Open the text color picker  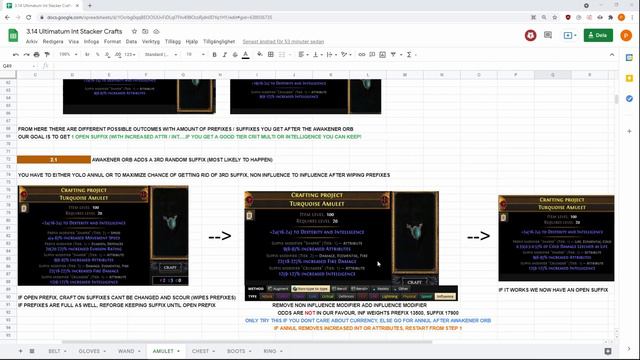pyautogui.click(x=245, y=54)
